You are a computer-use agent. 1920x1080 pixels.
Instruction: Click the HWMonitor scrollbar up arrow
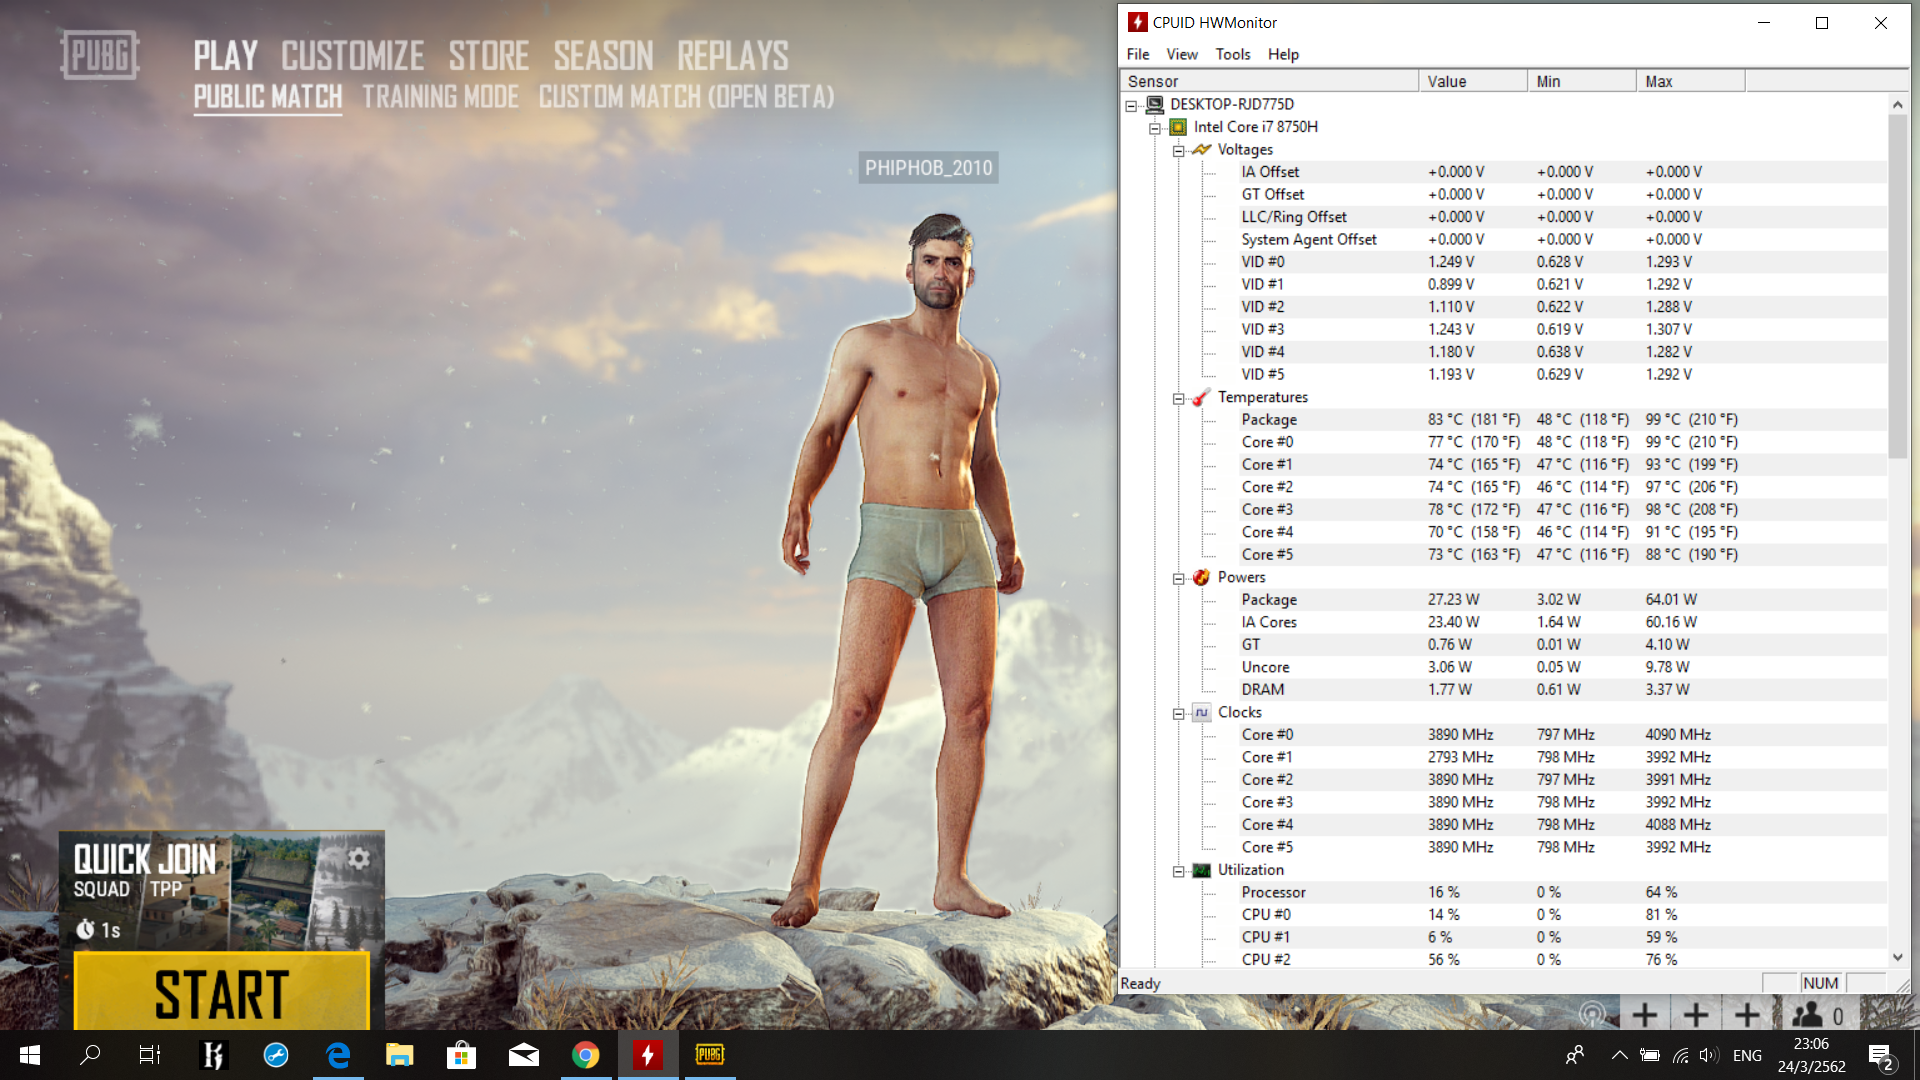(x=1897, y=104)
